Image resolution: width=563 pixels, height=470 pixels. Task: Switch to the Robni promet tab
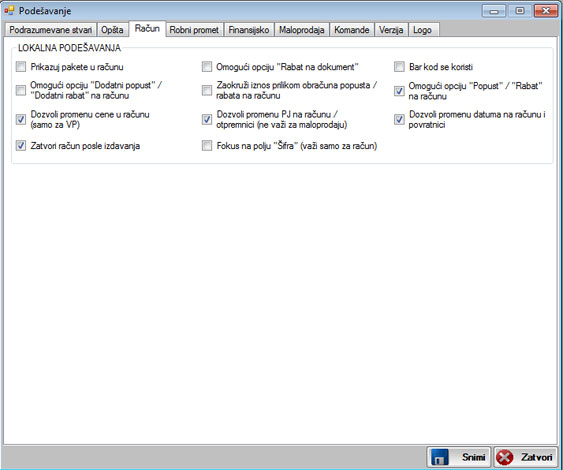tap(194, 30)
